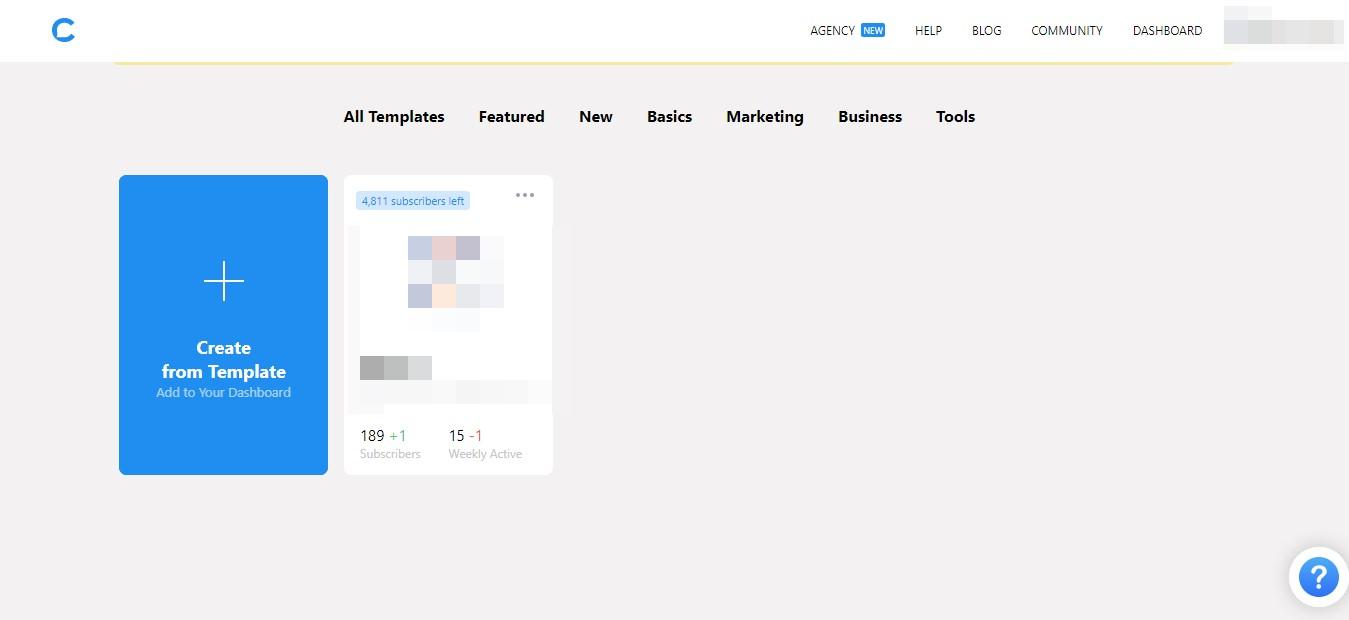
Task: Go to the Blog
Action: point(986,31)
